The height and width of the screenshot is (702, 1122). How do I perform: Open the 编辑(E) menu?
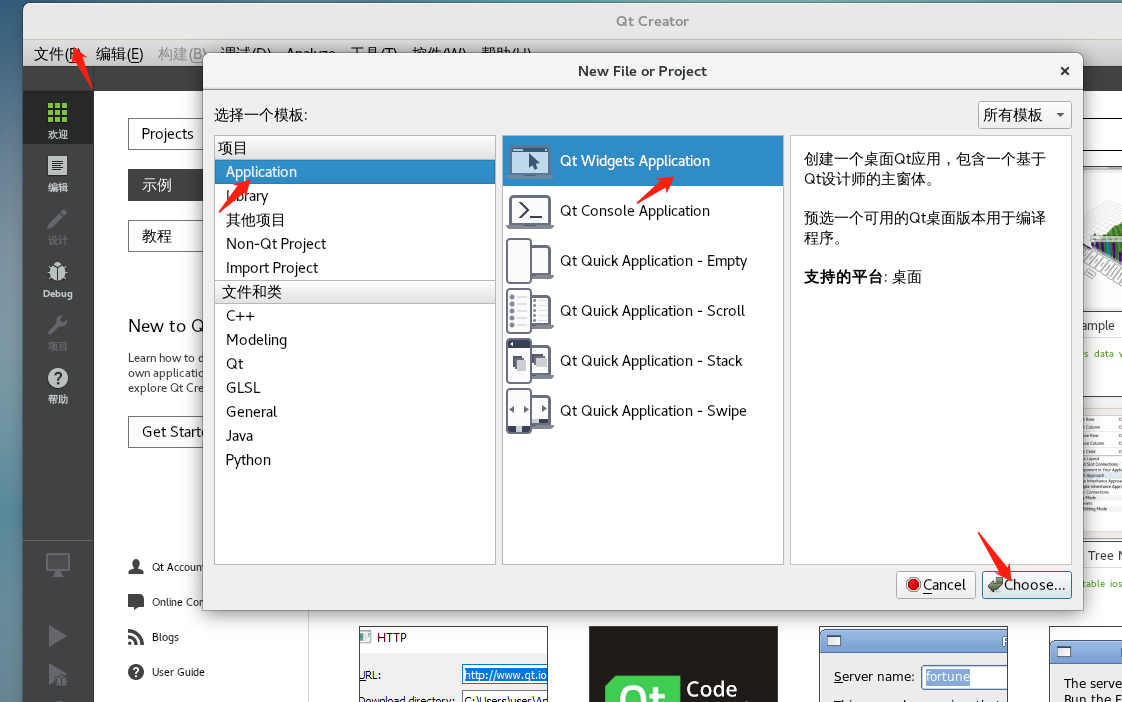point(119,54)
